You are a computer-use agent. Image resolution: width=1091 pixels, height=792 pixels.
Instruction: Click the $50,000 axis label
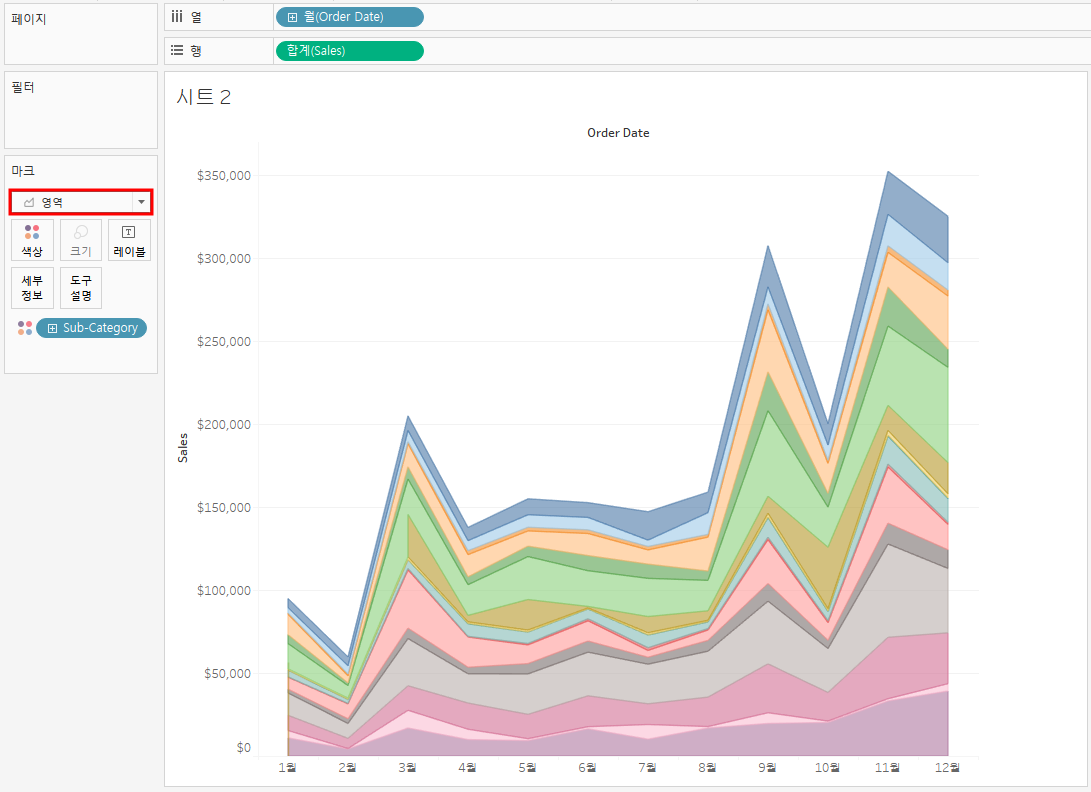point(227,673)
